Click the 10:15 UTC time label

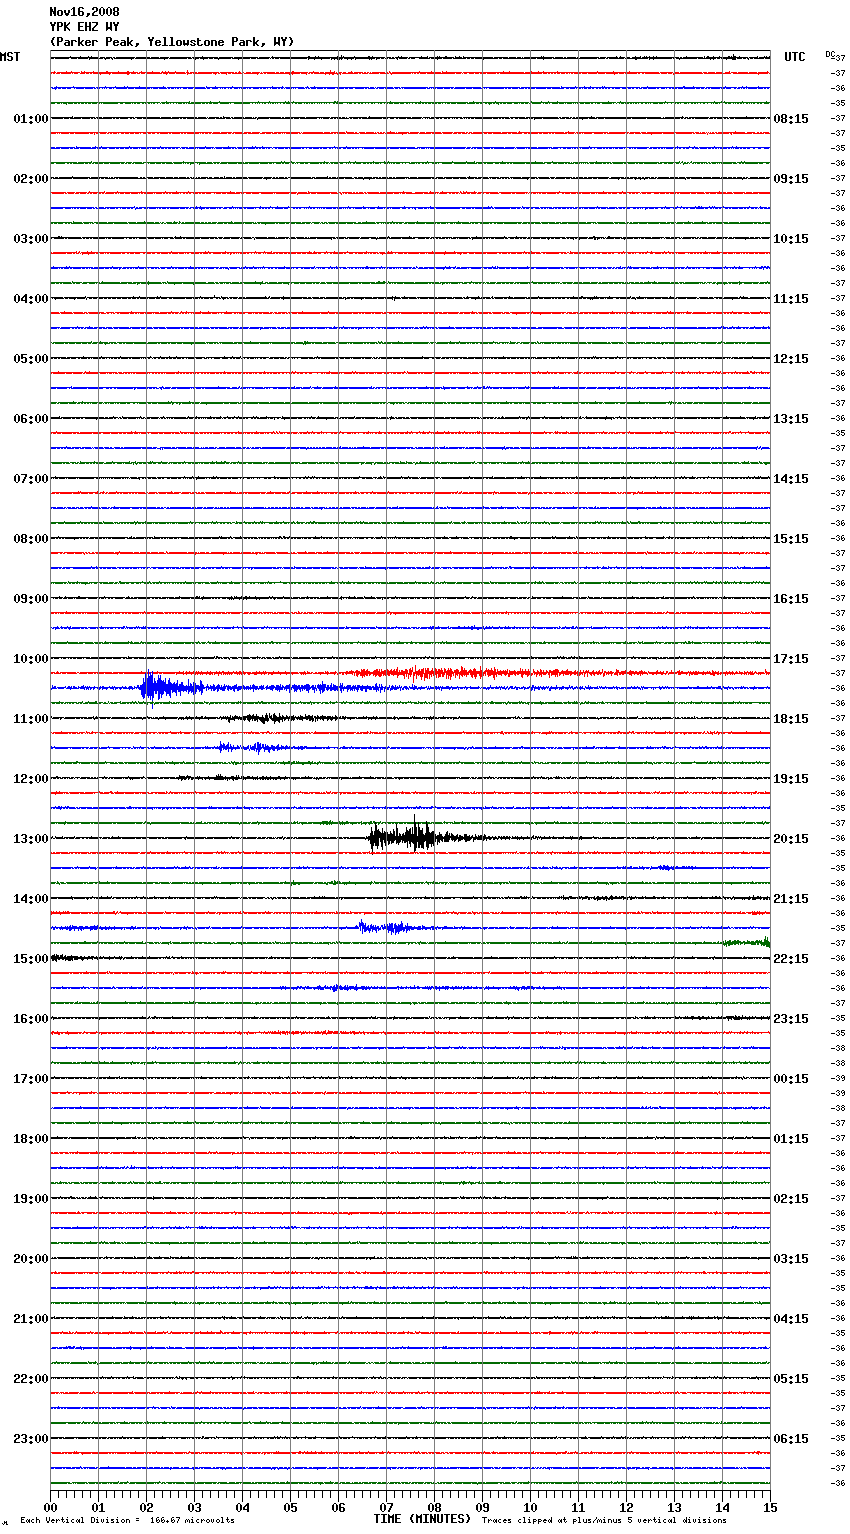[791, 239]
